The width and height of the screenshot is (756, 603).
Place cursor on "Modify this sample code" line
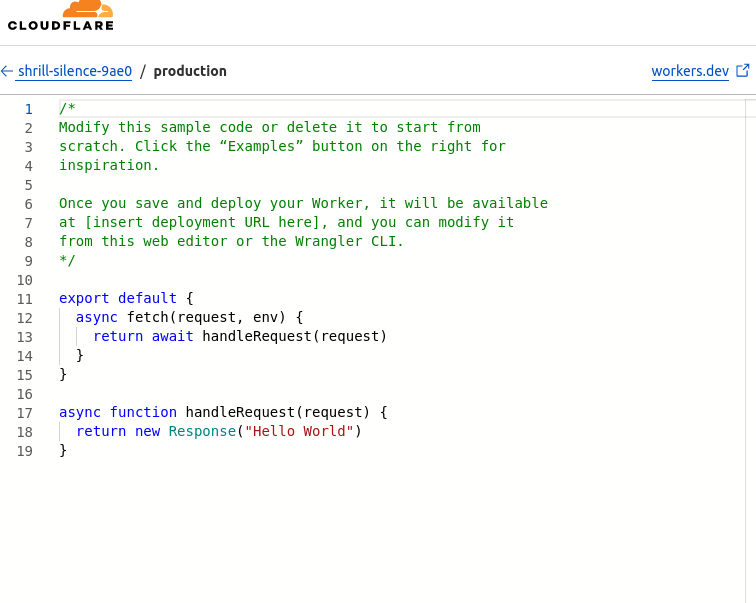point(270,127)
